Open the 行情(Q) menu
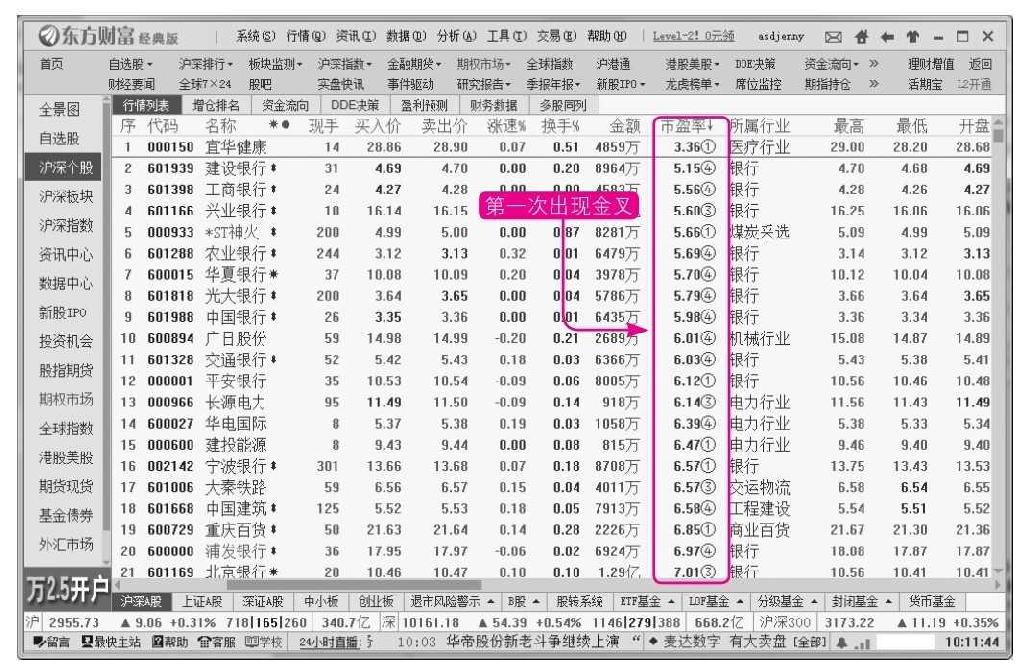This screenshot has width=1030, height=666. (x=305, y=36)
